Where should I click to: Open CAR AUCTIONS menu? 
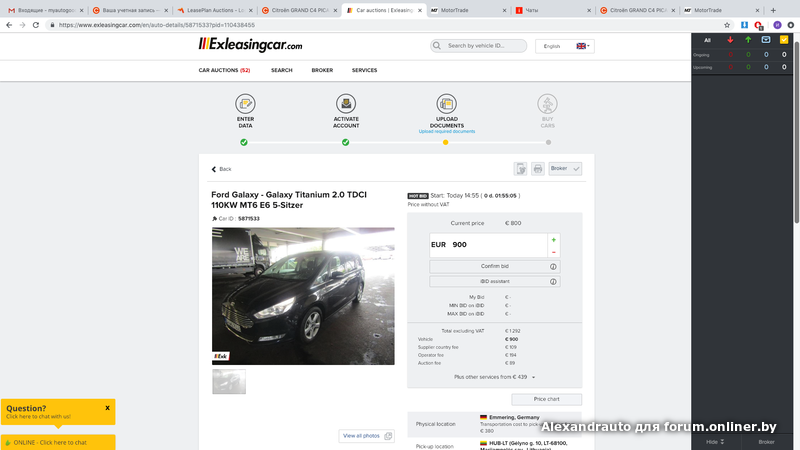[224, 70]
